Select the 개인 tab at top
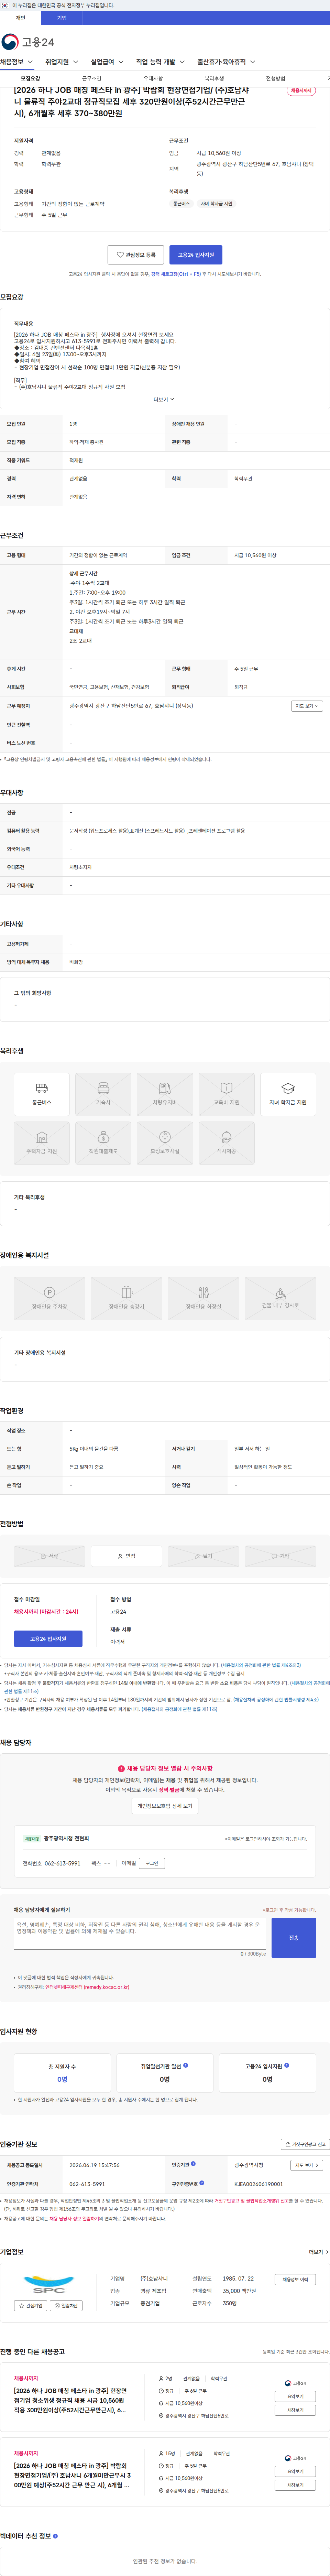The image size is (330, 2576). 20,18
